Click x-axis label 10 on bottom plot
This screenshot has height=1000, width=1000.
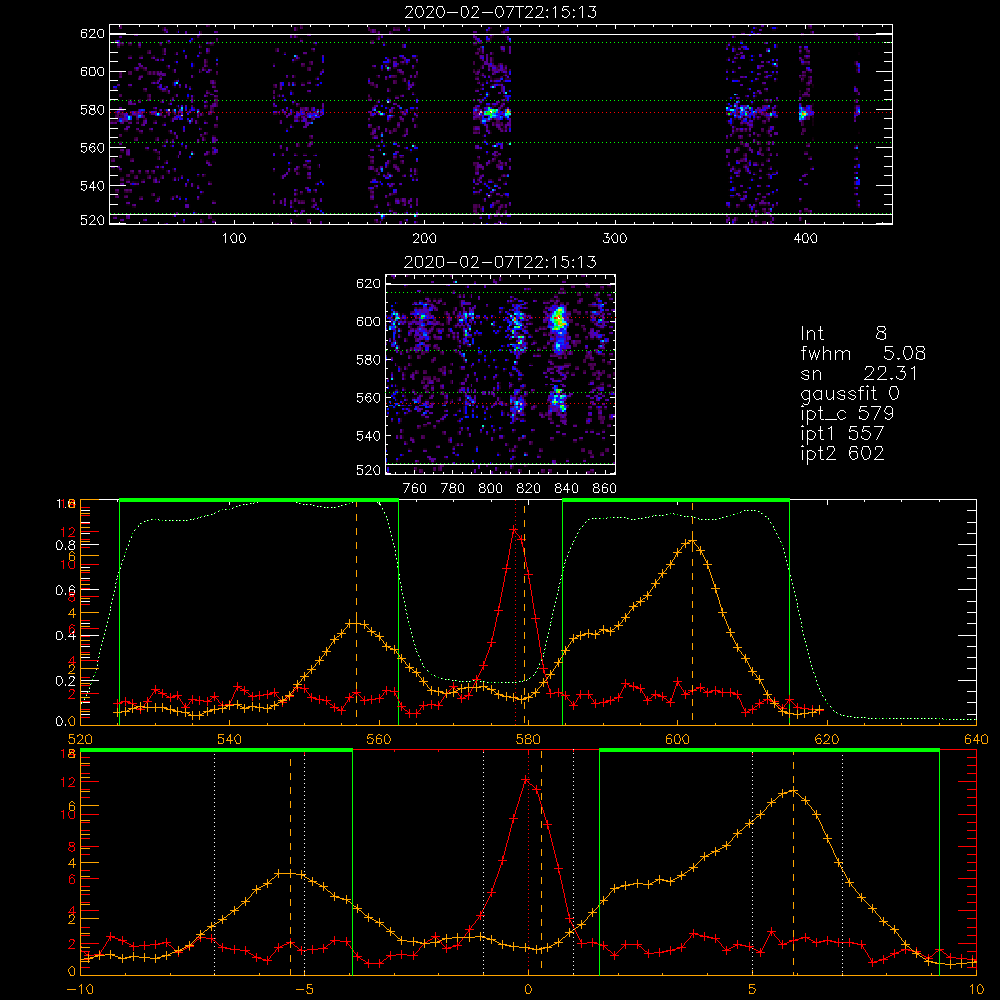pyautogui.click(x=976, y=989)
